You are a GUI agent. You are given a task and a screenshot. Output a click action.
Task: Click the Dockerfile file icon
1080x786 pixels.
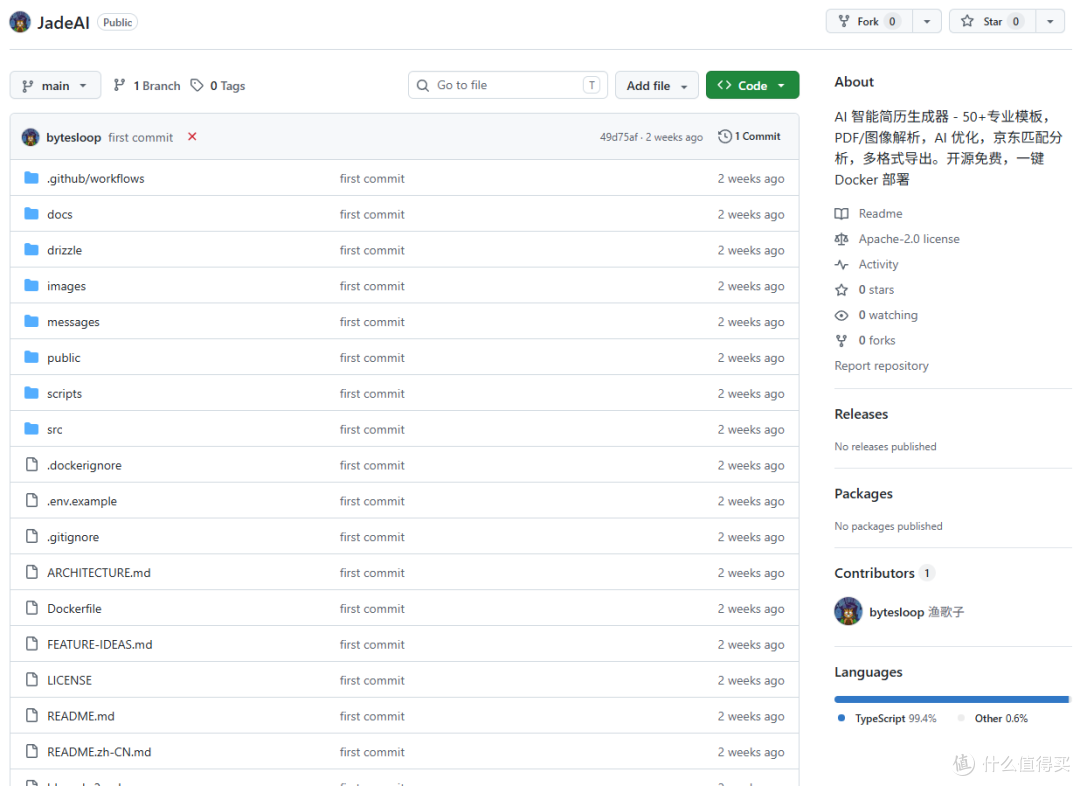pos(32,608)
